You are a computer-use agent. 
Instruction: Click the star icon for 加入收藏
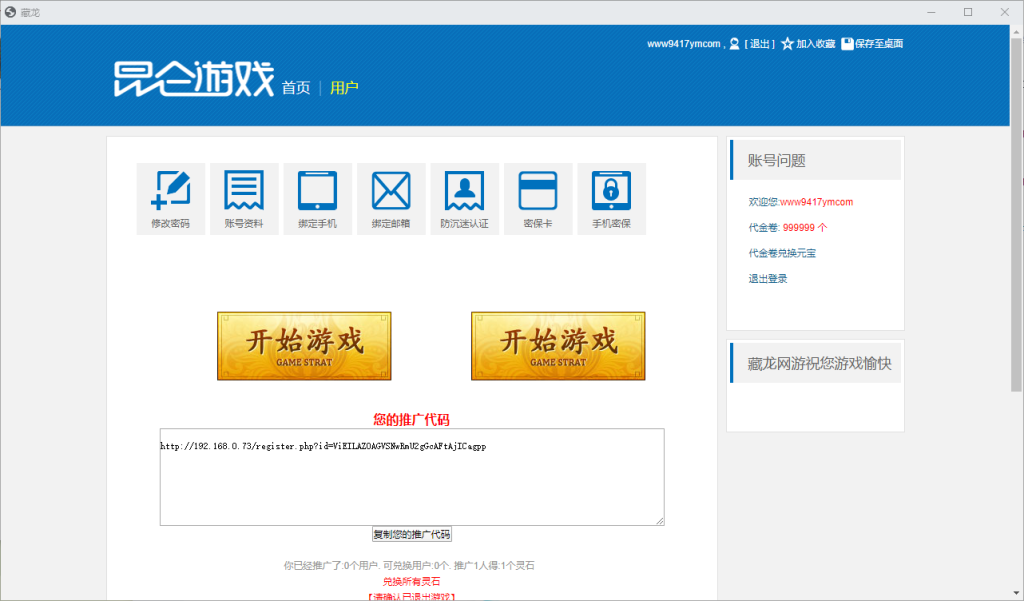coord(787,44)
